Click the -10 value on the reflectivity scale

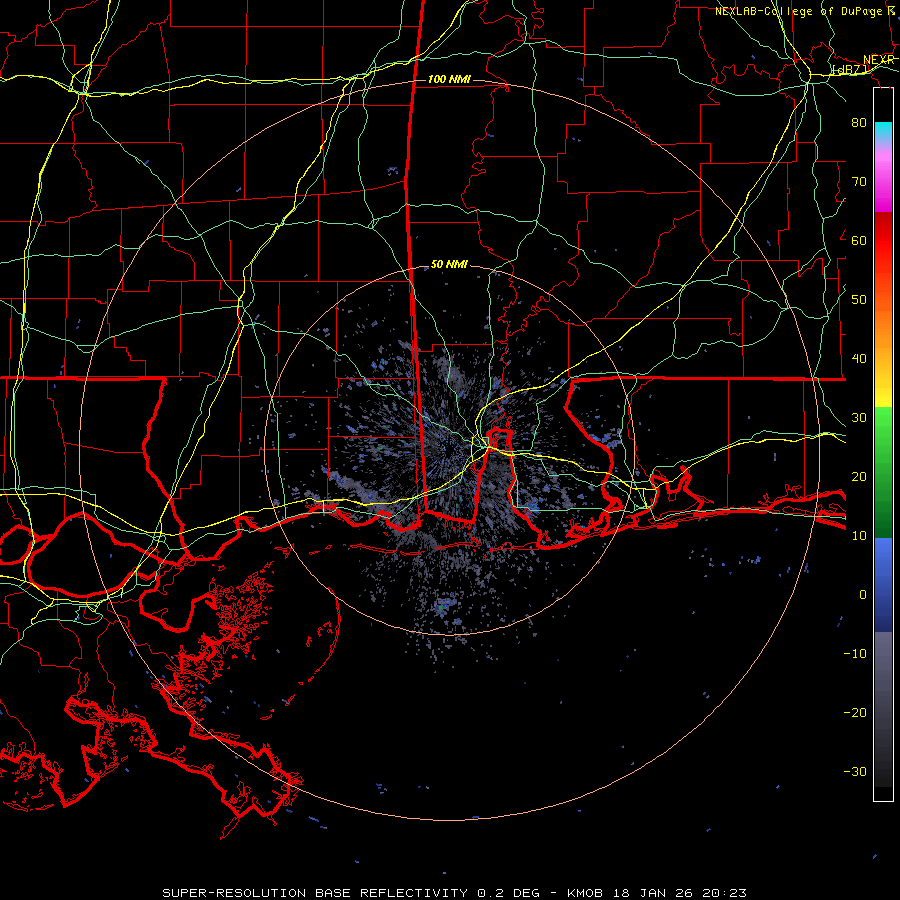pyautogui.click(x=855, y=654)
